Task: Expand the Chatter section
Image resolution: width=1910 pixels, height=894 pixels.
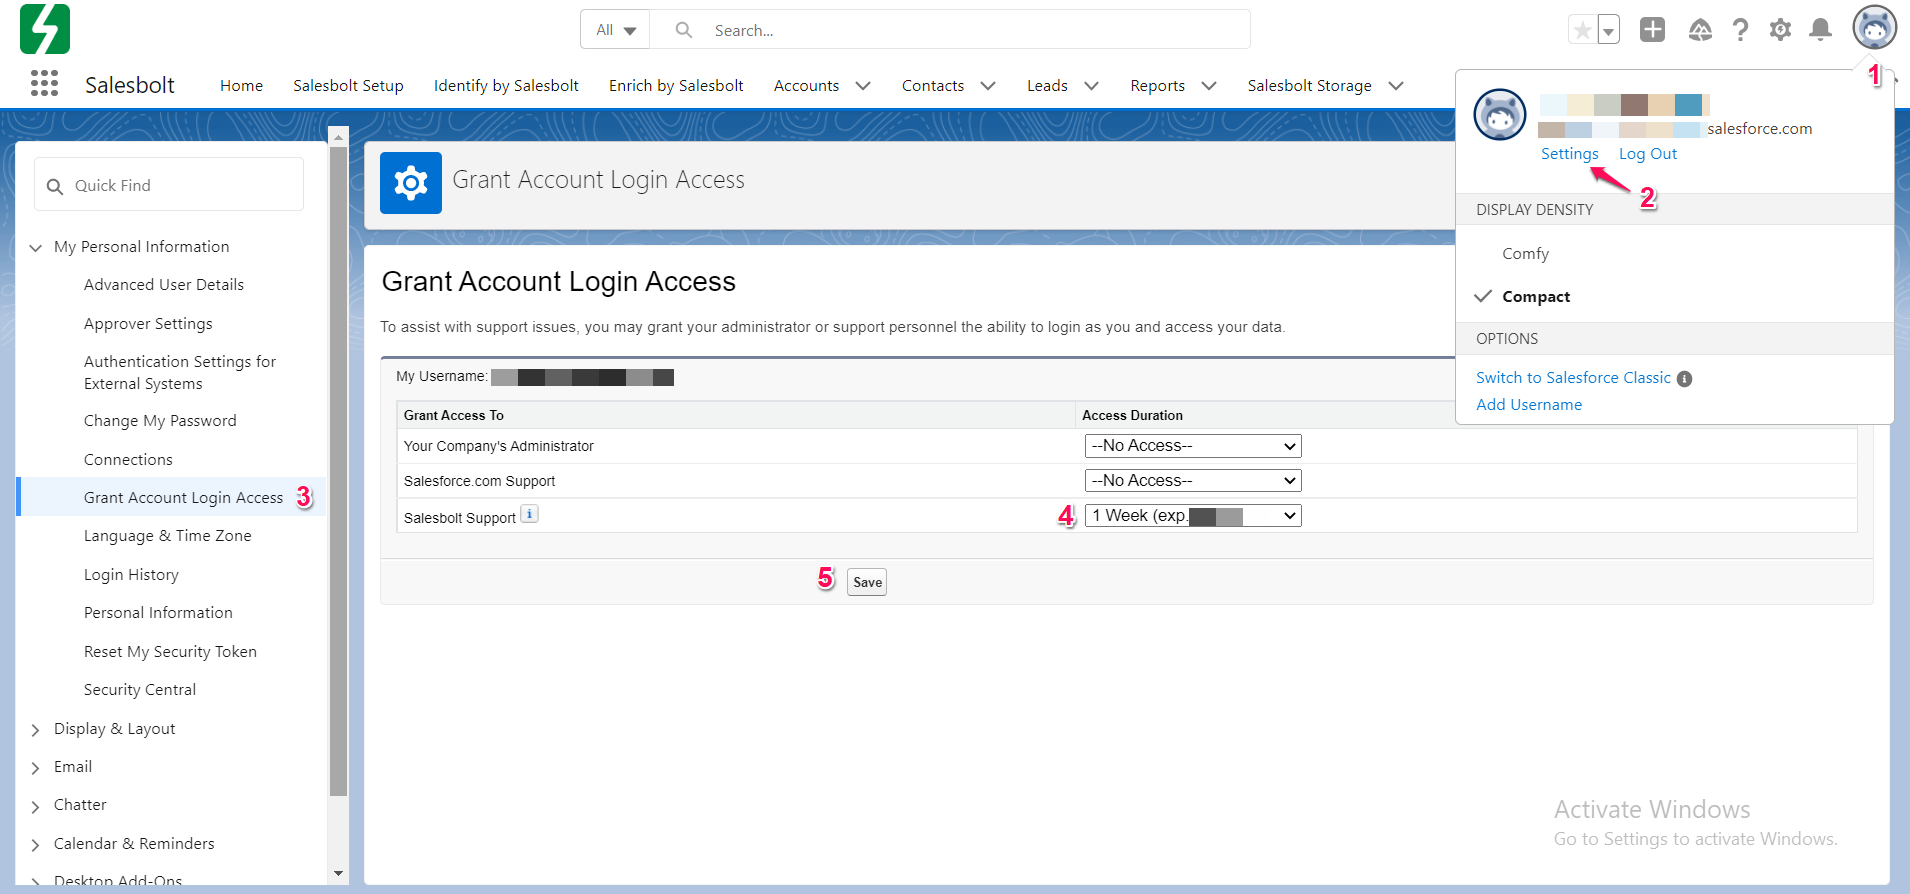Action: (x=36, y=806)
